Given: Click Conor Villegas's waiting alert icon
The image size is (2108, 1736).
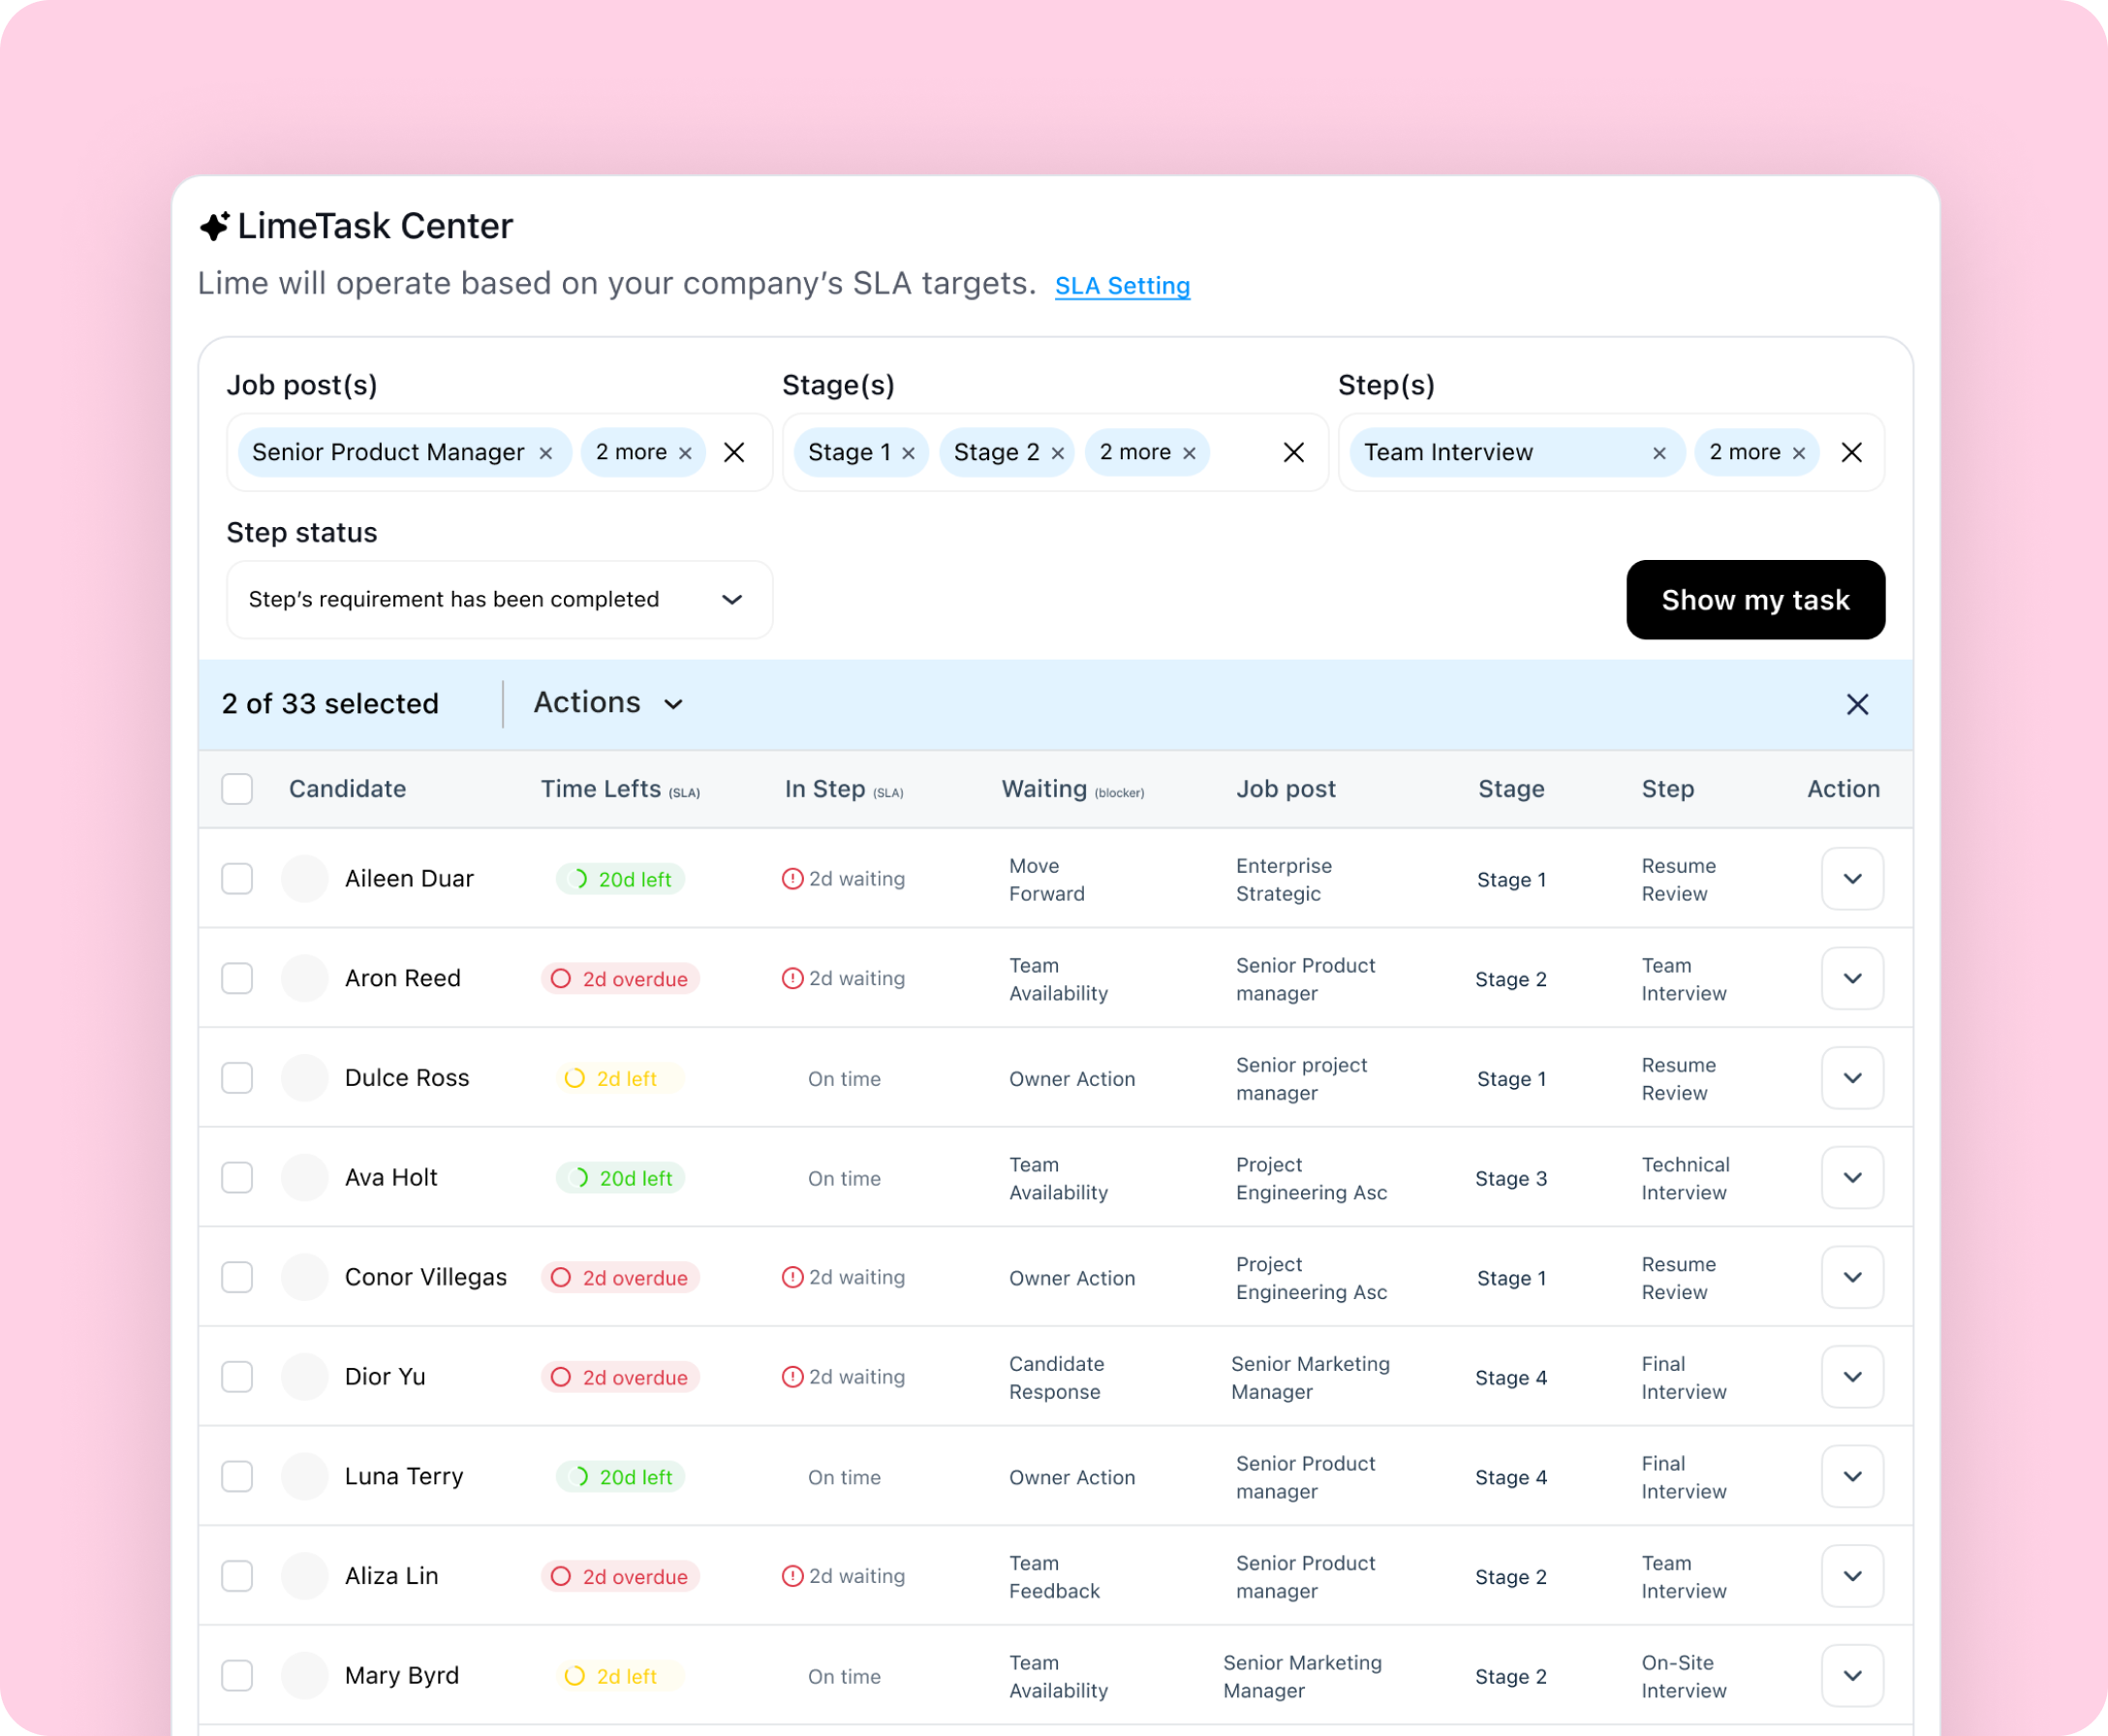Looking at the screenshot, I should click(x=792, y=1277).
